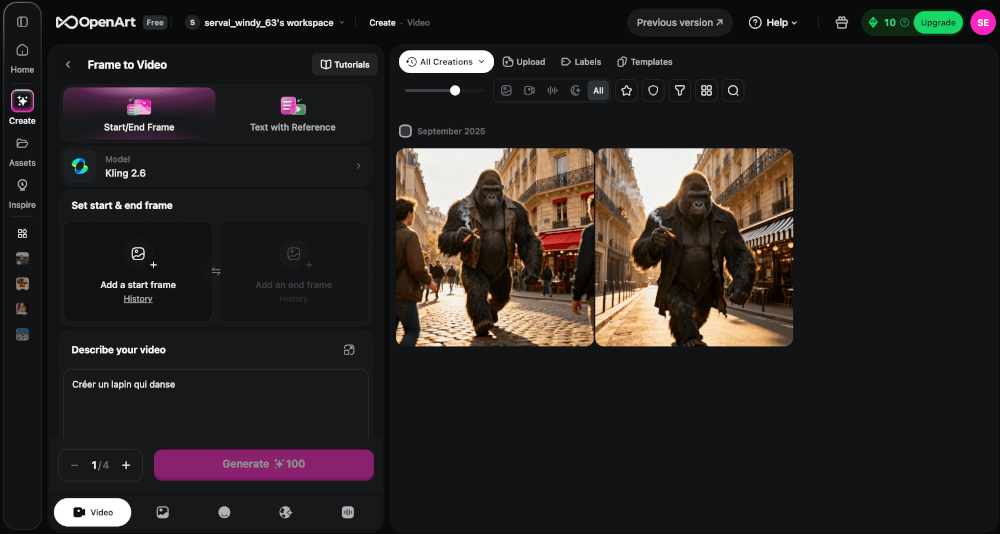Viewport: 1000px width, 534px height.
Task: Select the Video mode tab
Action: [92, 512]
